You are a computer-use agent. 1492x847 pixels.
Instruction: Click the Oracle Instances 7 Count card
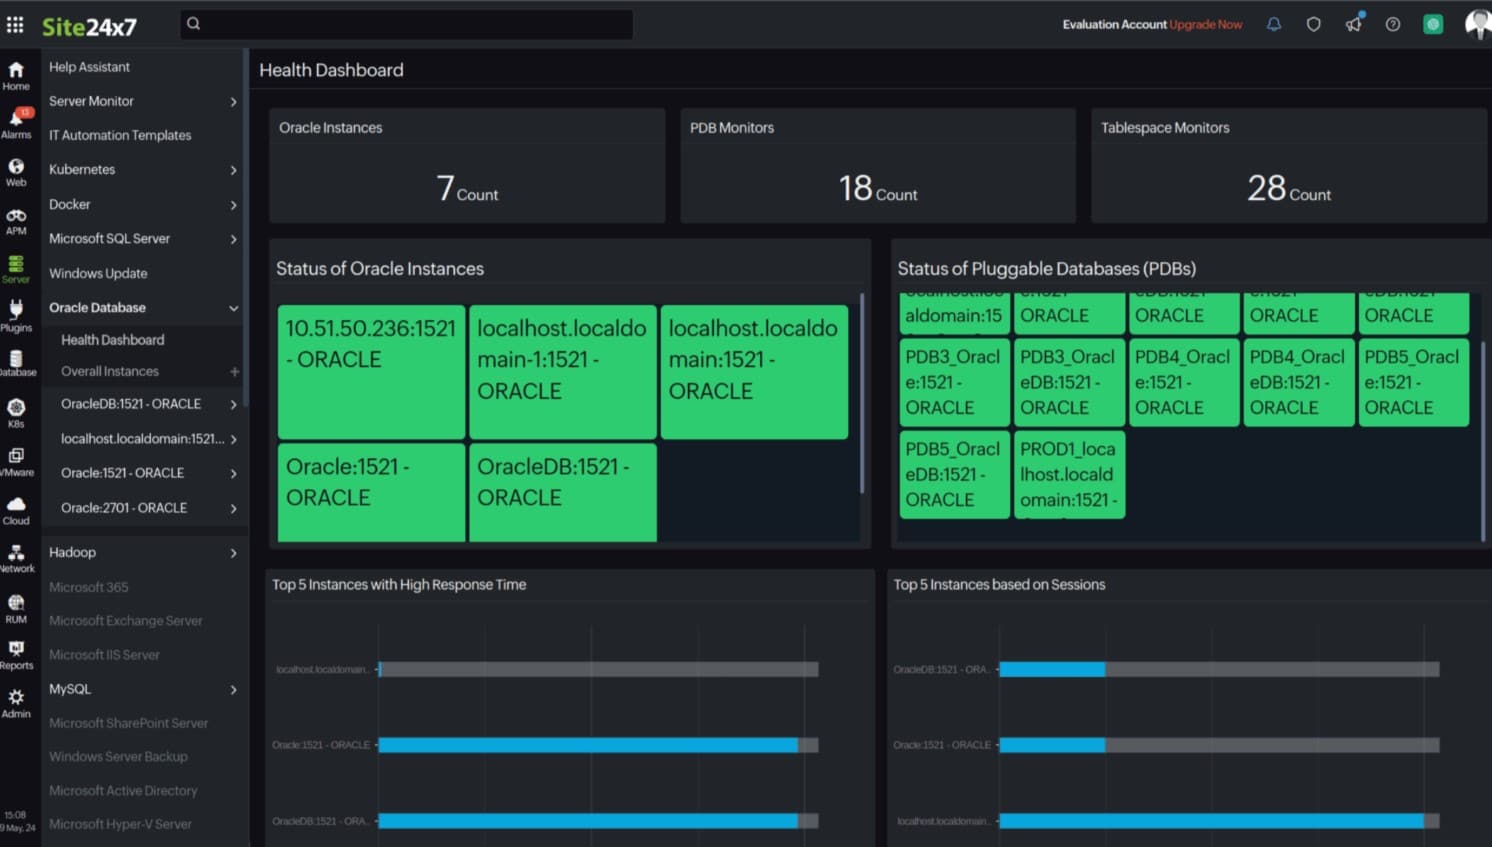point(467,166)
